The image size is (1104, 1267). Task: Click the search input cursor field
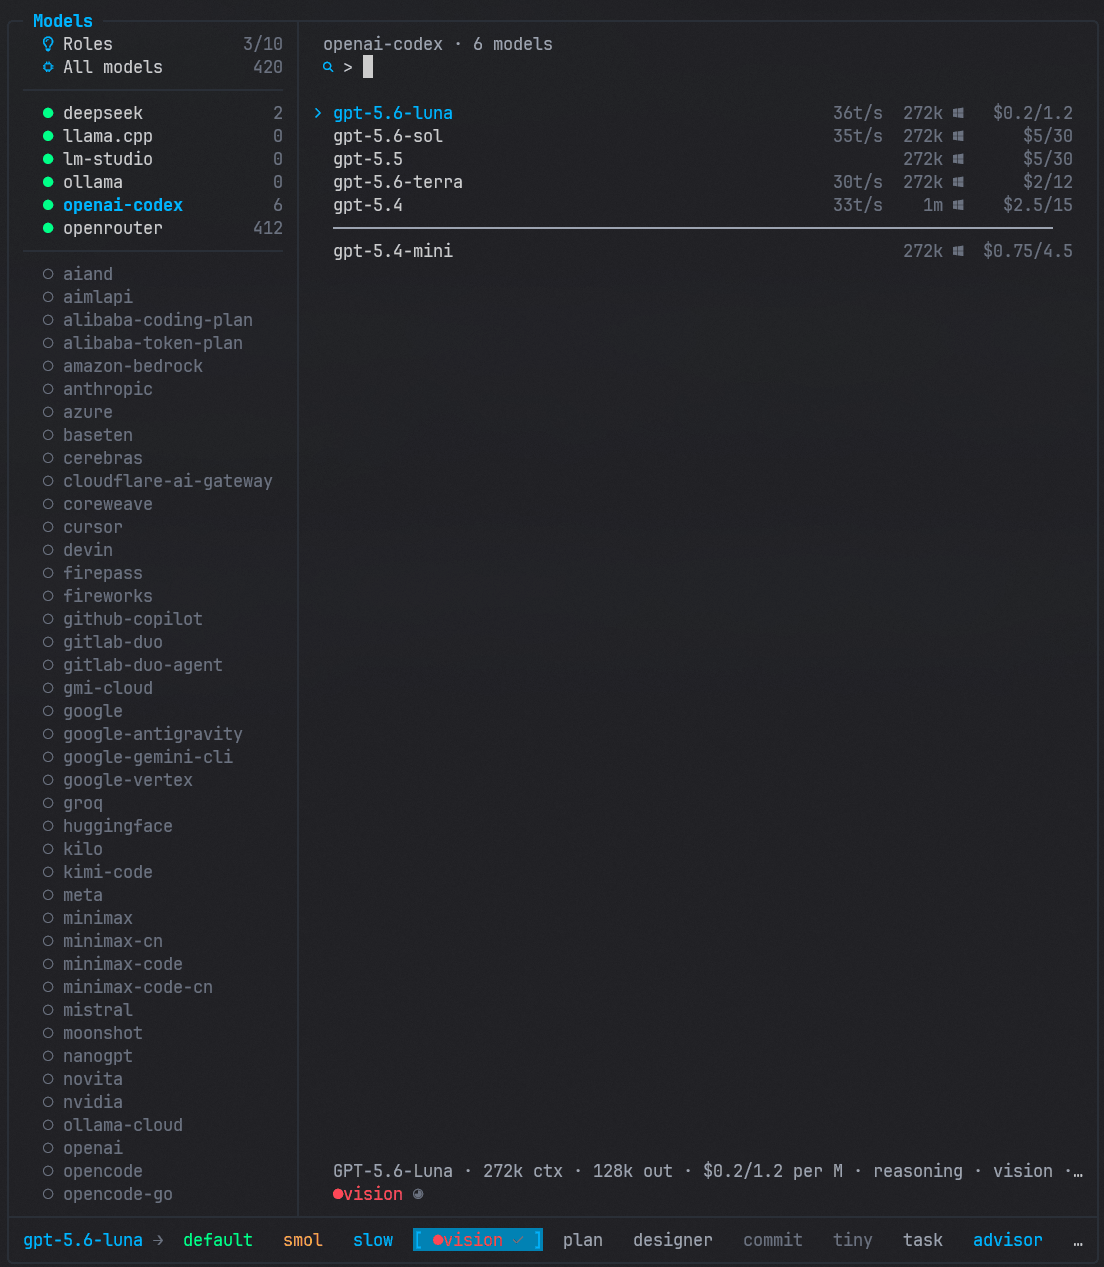[368, 67]
